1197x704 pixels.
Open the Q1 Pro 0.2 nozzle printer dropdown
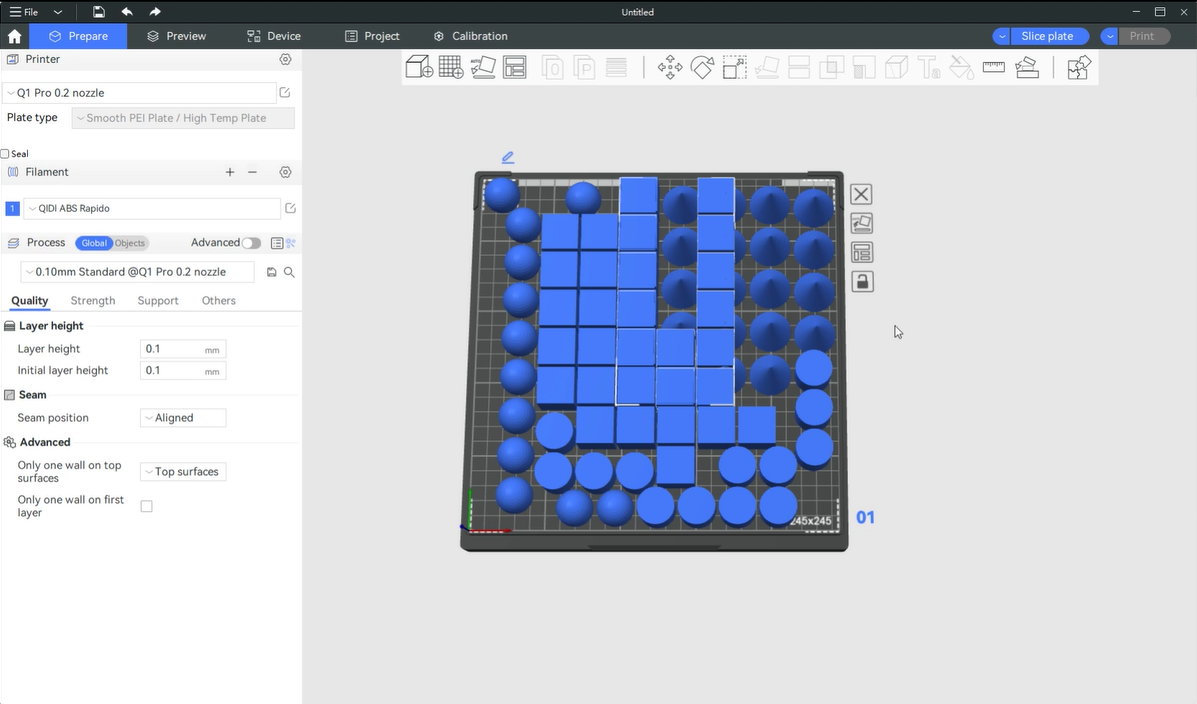tap(140, 93)
